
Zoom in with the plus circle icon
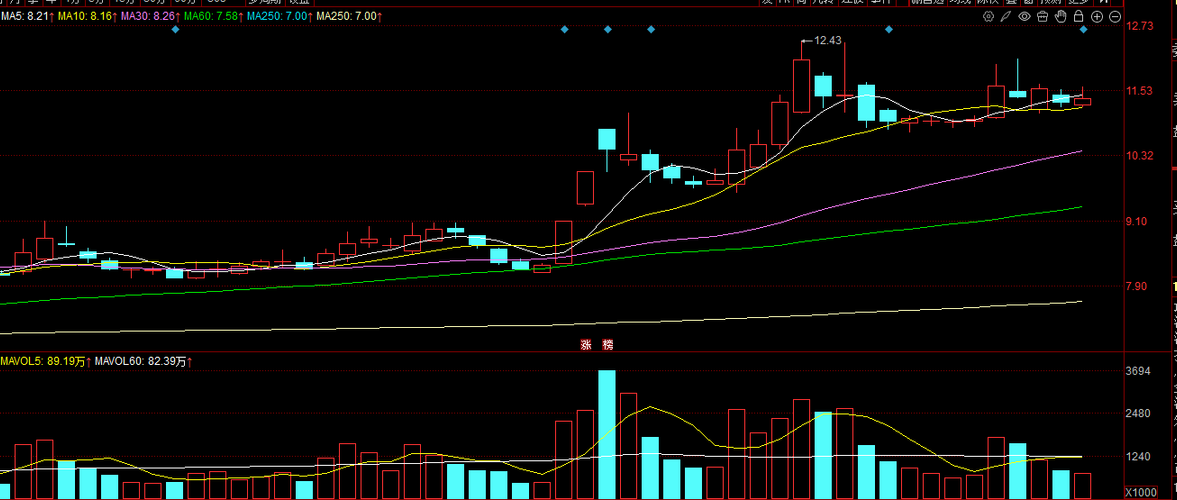pyautogui.click(x=1097, y=17)
